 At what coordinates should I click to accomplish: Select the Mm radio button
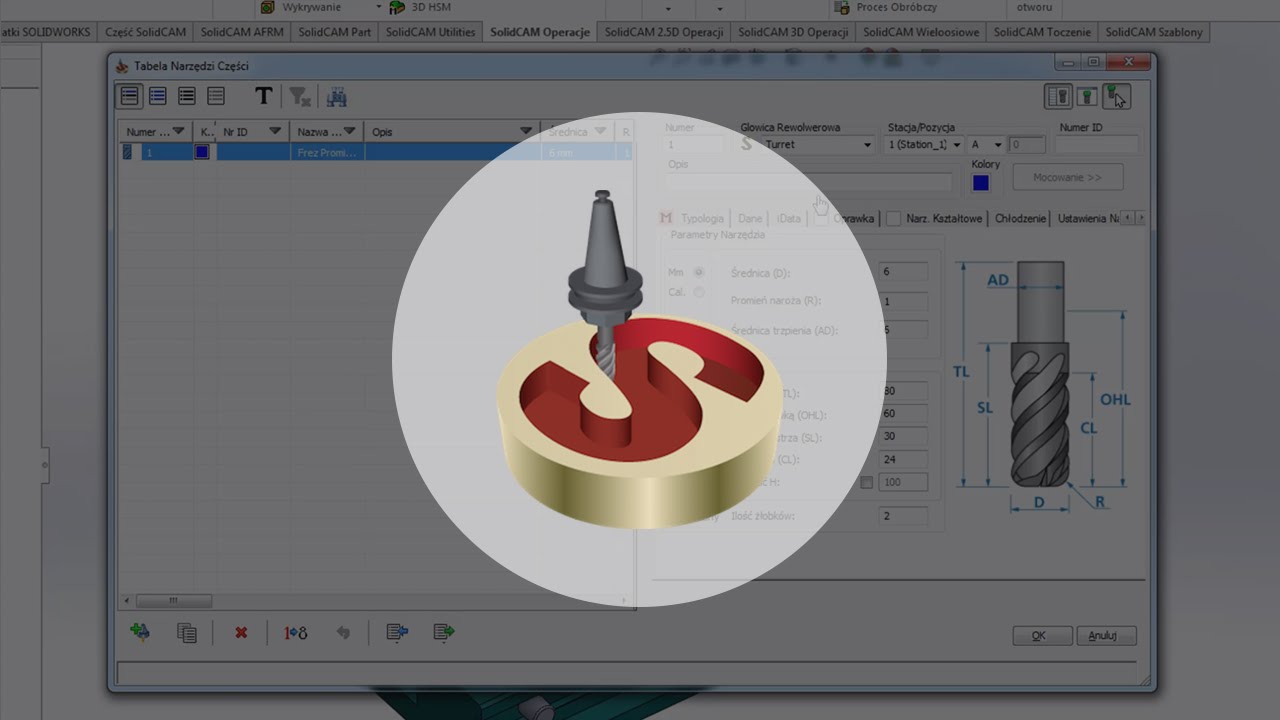[x=699, y=272]
